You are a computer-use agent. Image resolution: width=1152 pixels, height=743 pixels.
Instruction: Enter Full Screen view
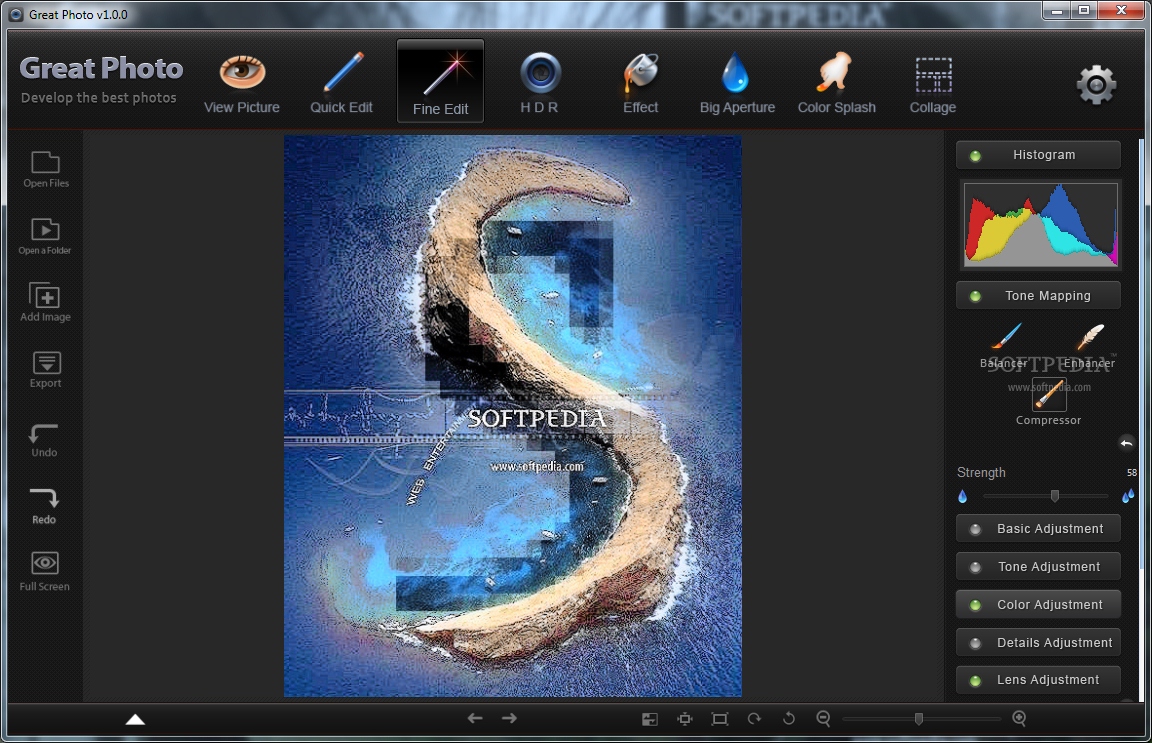pyautogui.click(x=45, y=572)
